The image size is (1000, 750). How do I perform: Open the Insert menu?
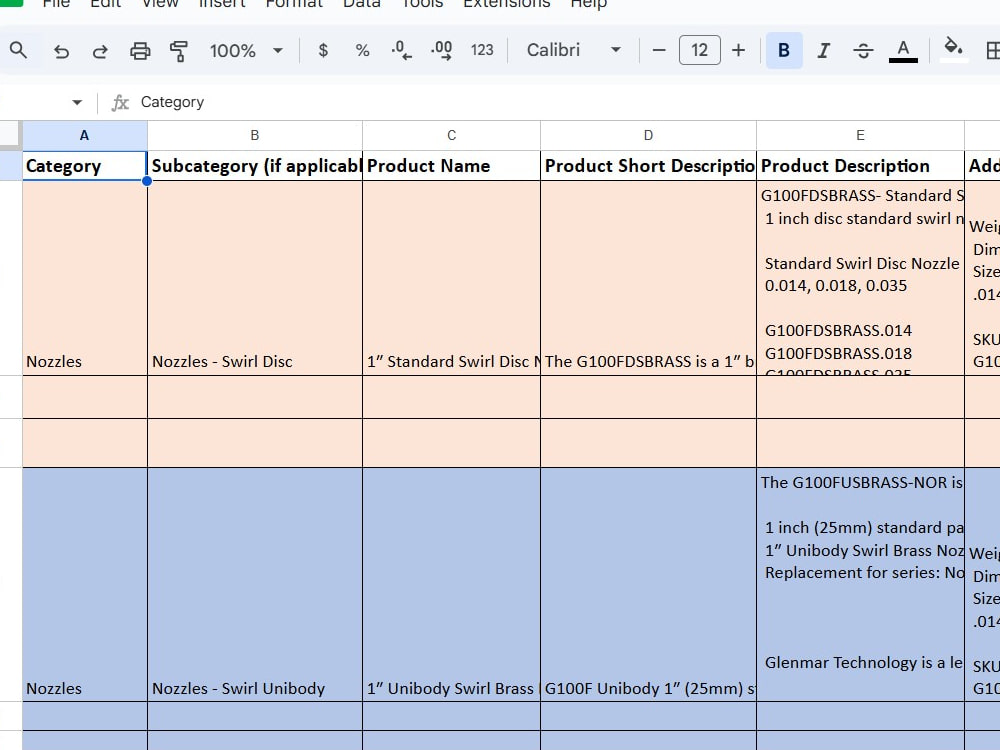pos(222,4)
